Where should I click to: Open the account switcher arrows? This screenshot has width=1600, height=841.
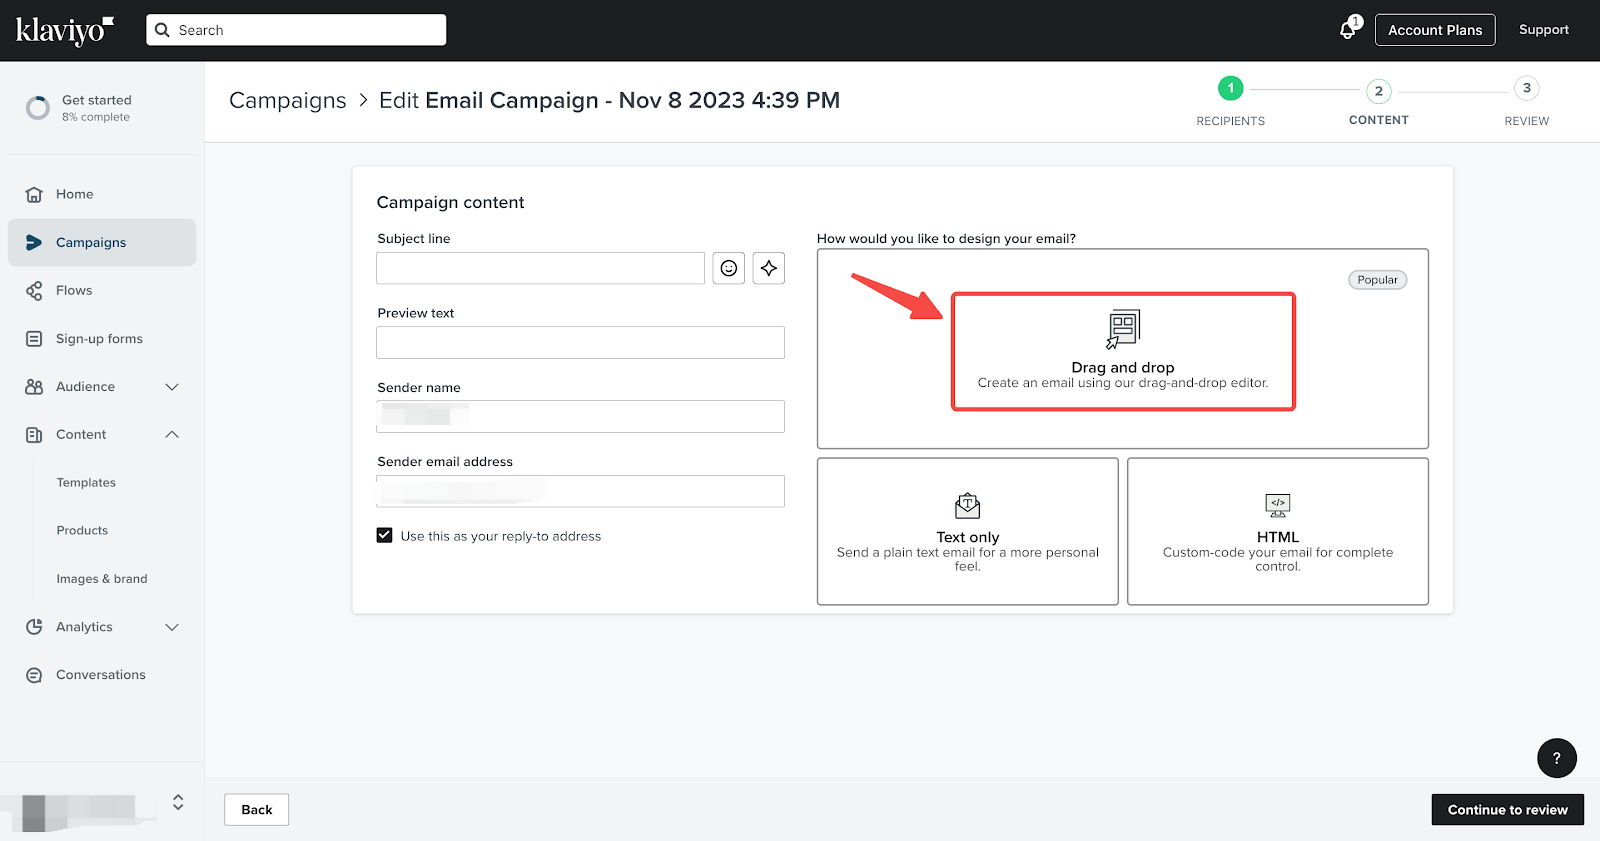pos(178,802)
